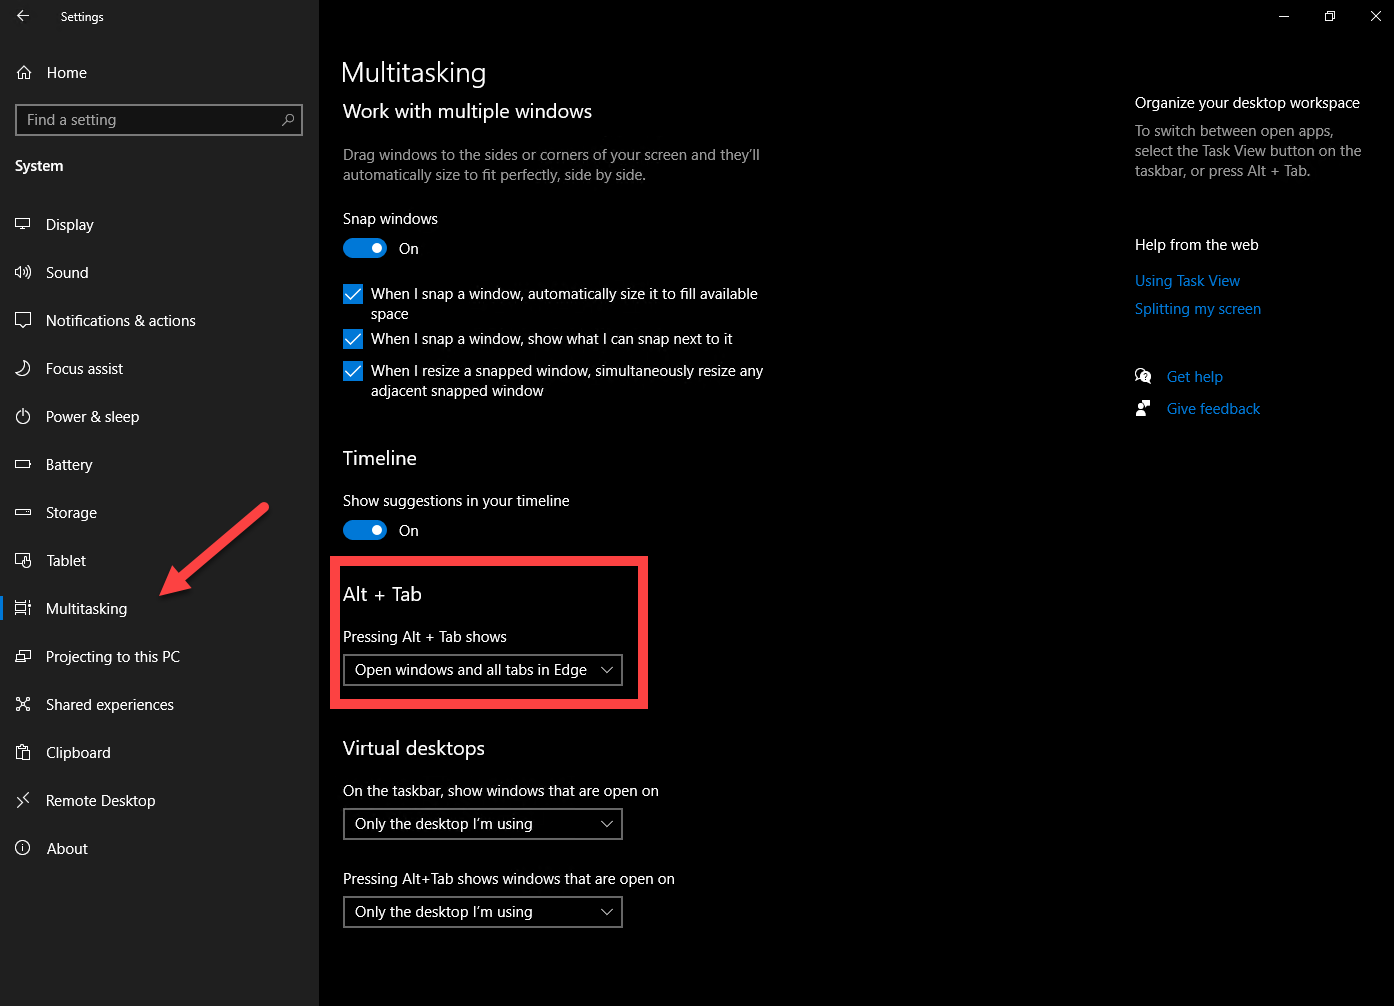Uncheck 'automatically size it to fill available space'
The height and width of the screenshot is (1006, 1394).
[x=353, y=294]
